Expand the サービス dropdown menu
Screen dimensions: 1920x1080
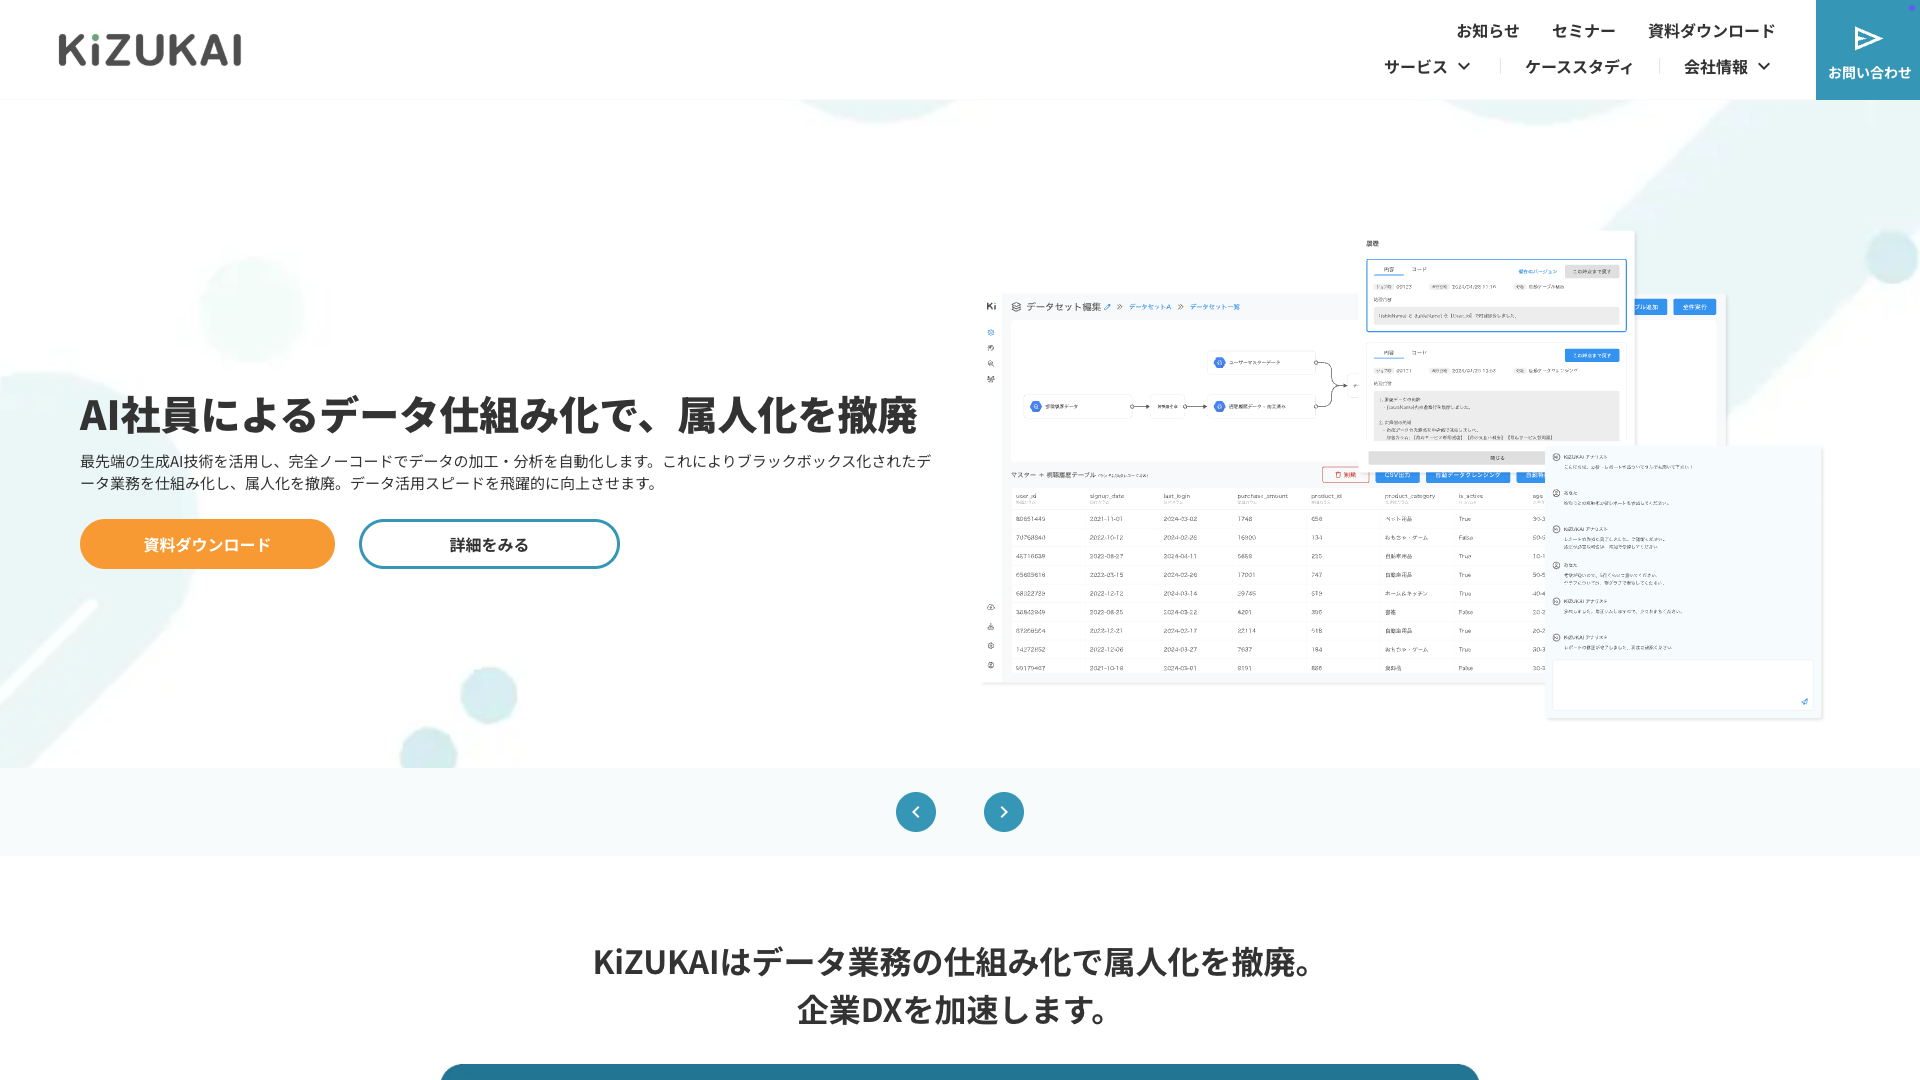[1427, 67]
